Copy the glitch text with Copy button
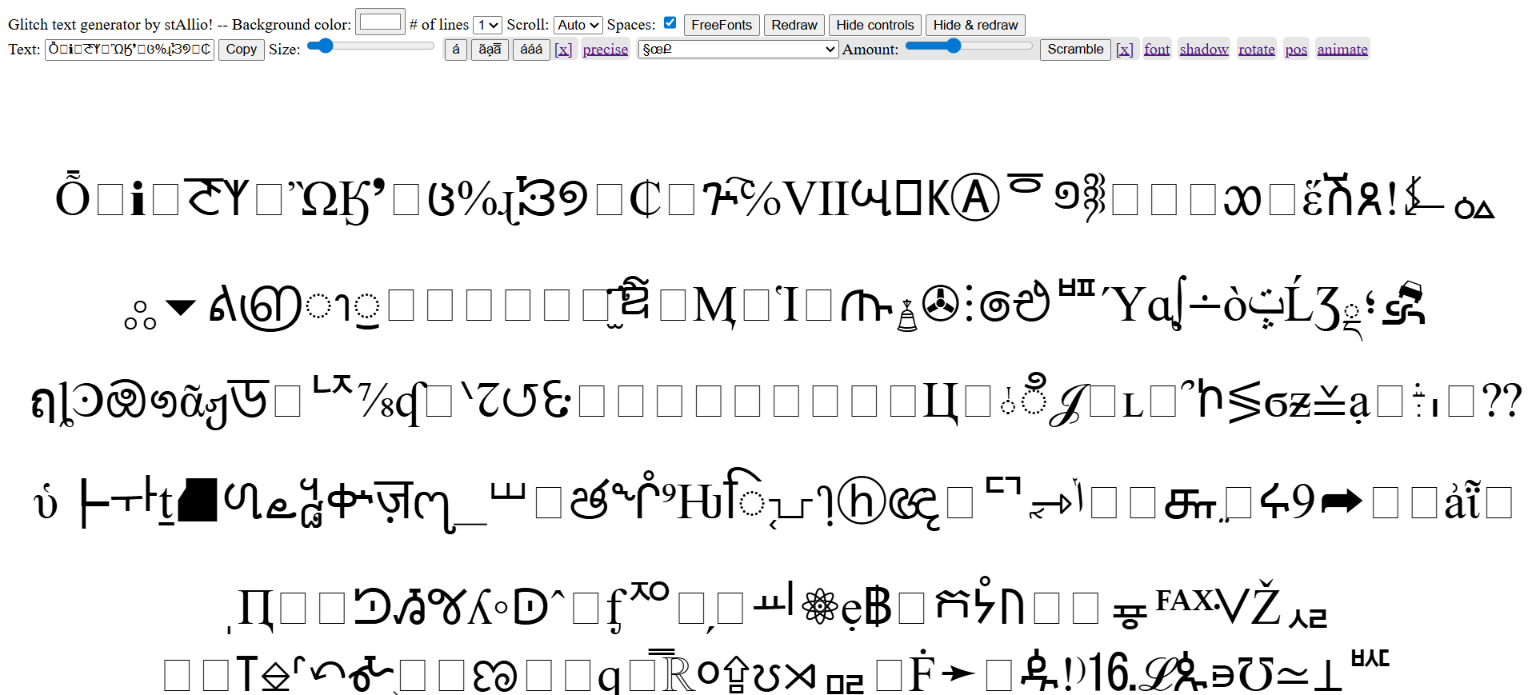1536x695 pixels. pos(240,49)
